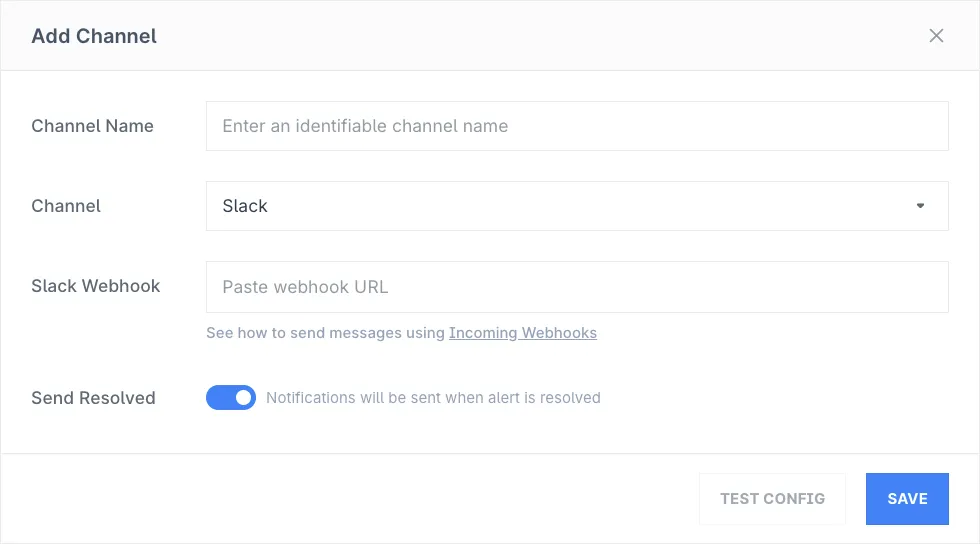Click the white knob of the Send Resolved switch

243,398
